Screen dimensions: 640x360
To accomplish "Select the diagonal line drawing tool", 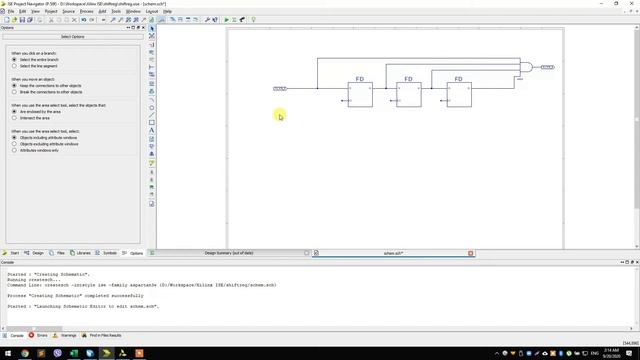I will click(x=152, y=115).
